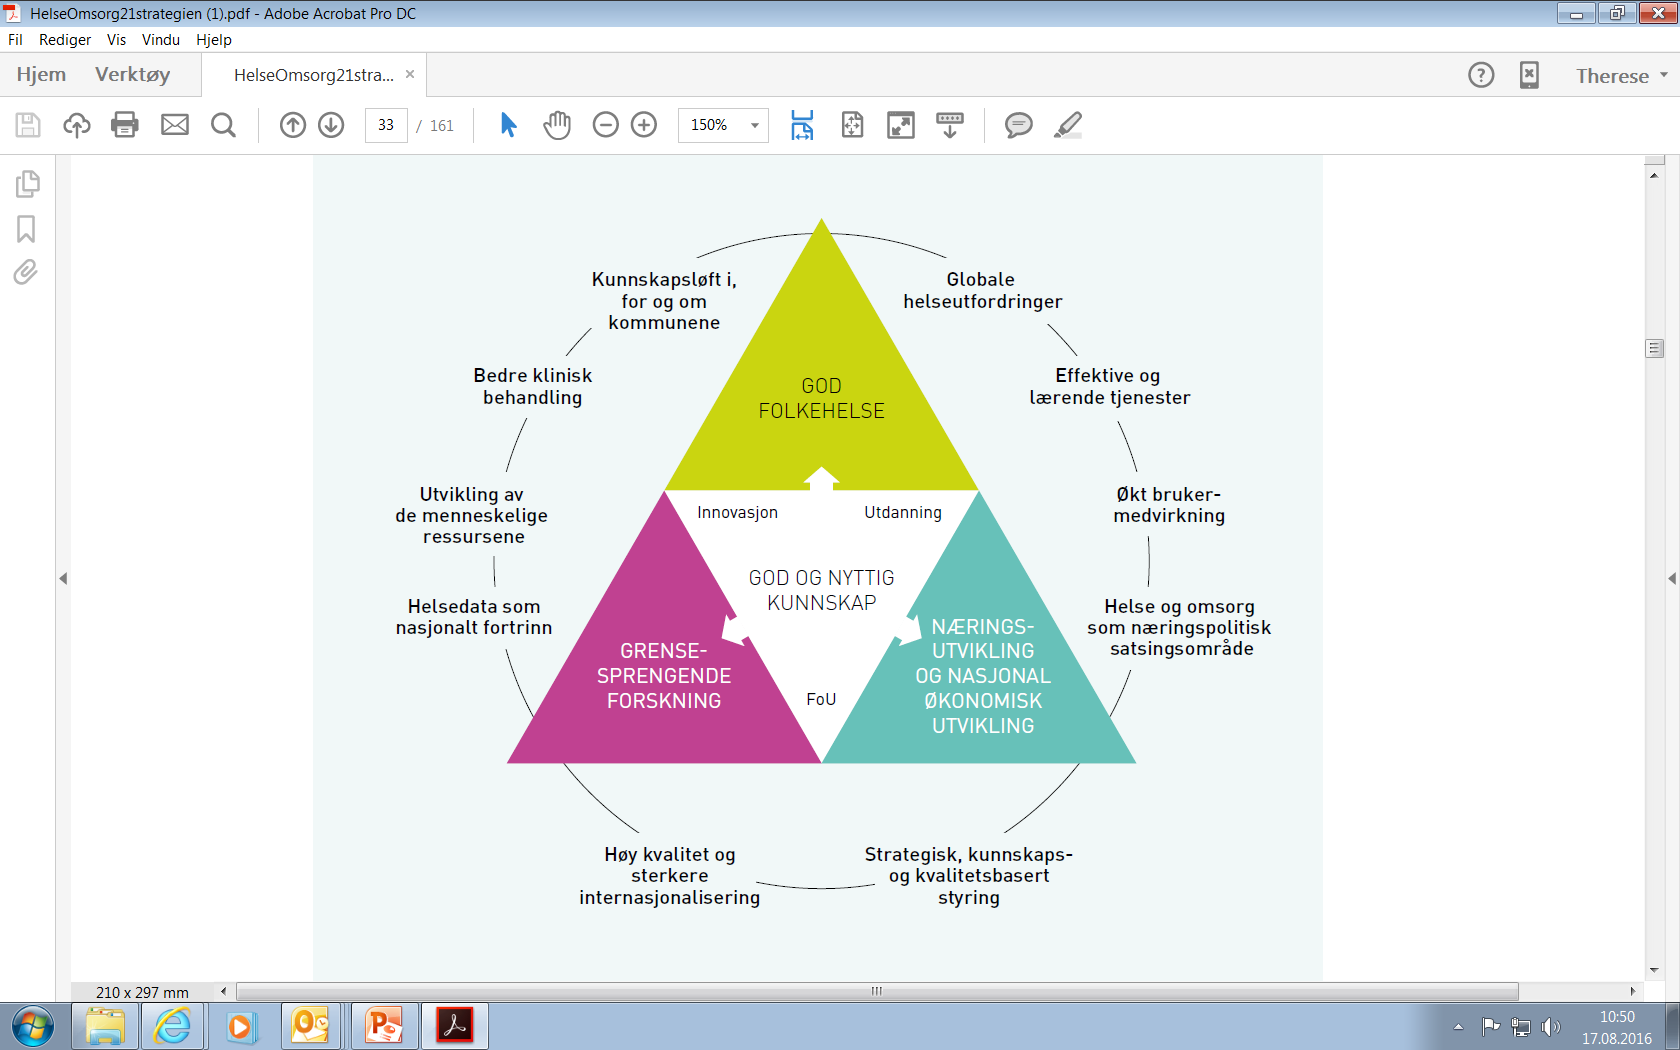Zoom out with minus icon
1680x1050 pixels.
tap(606, 125)
